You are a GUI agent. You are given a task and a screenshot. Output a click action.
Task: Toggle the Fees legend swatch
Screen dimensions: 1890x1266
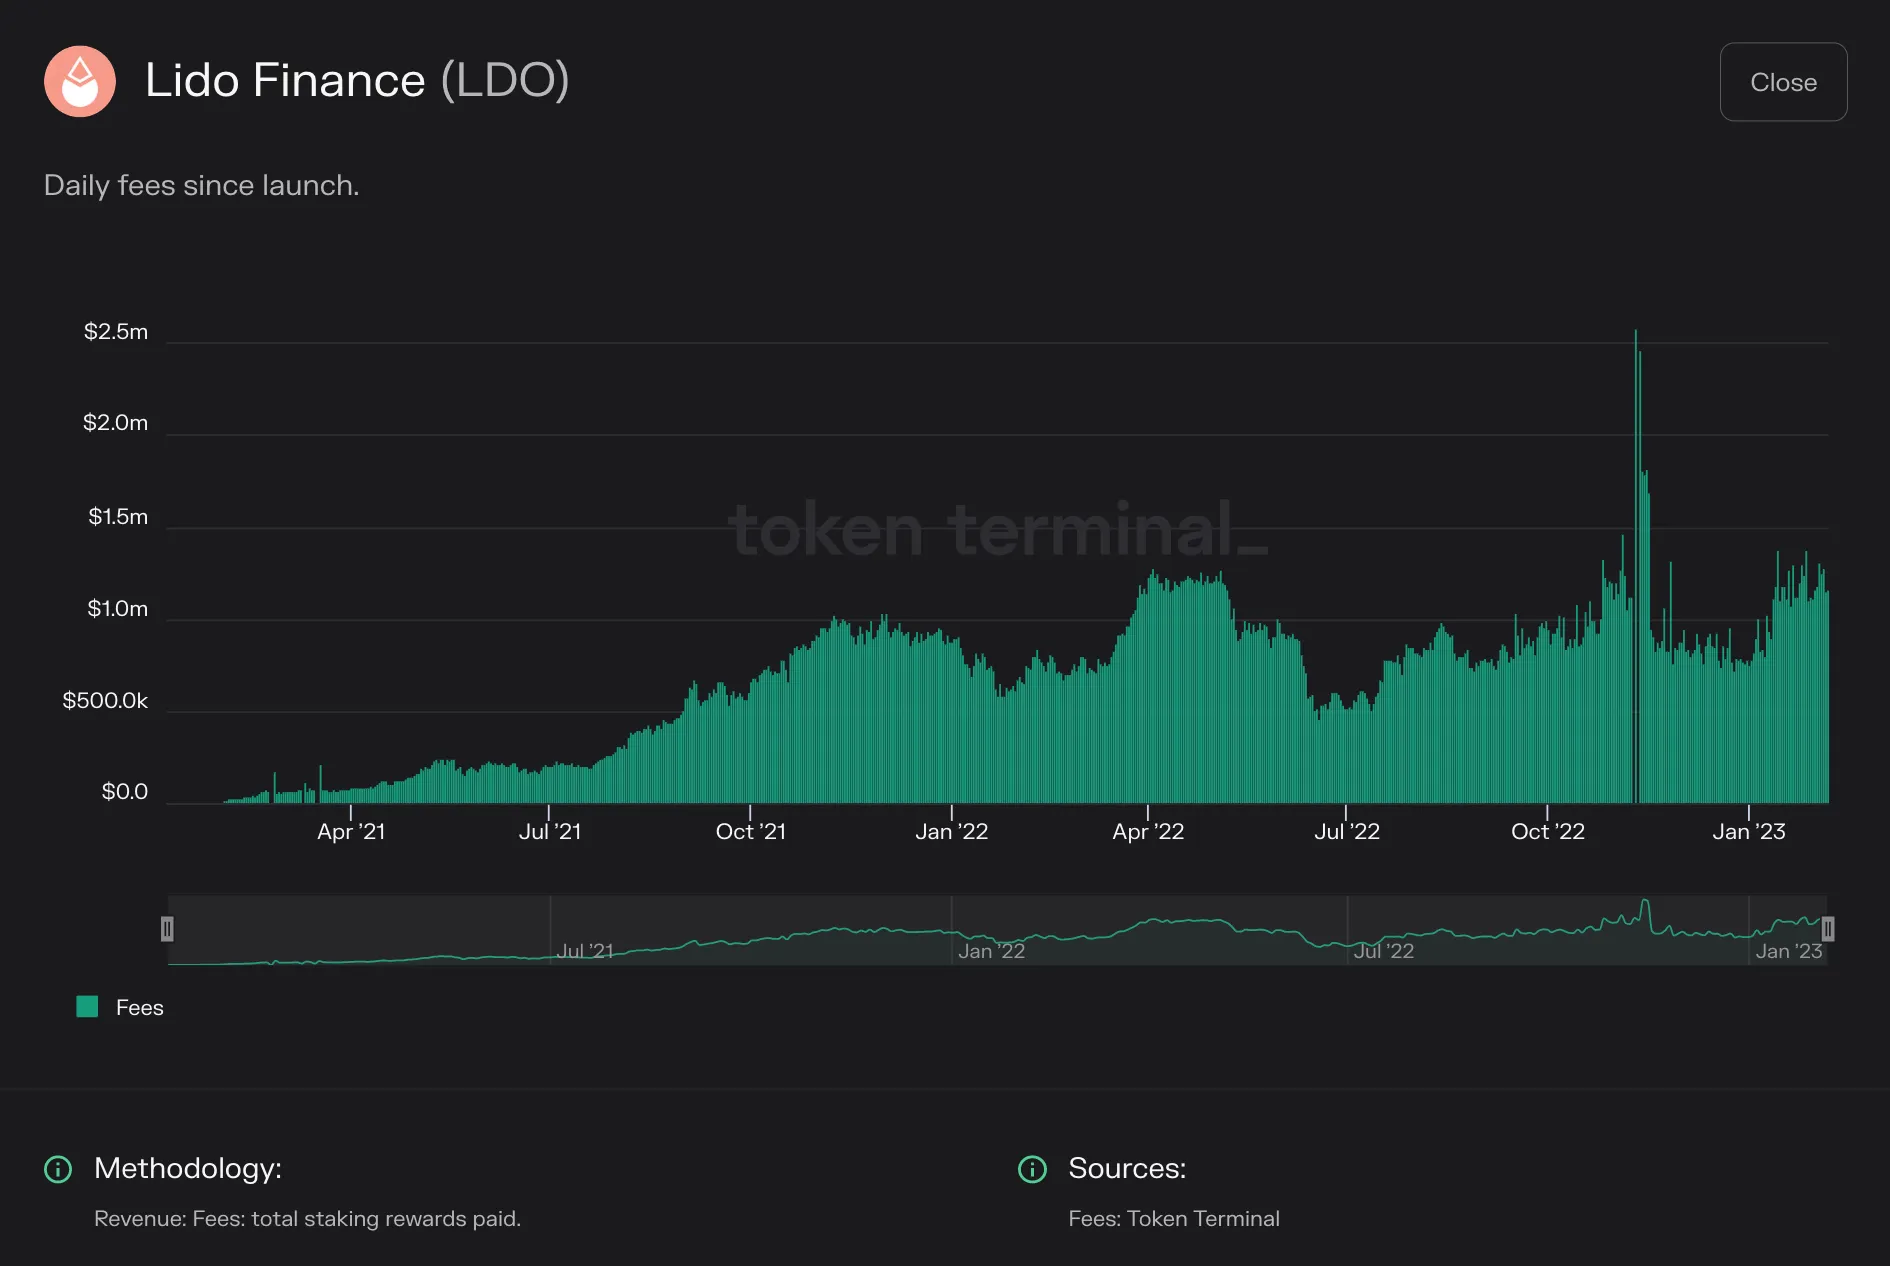87,1007
